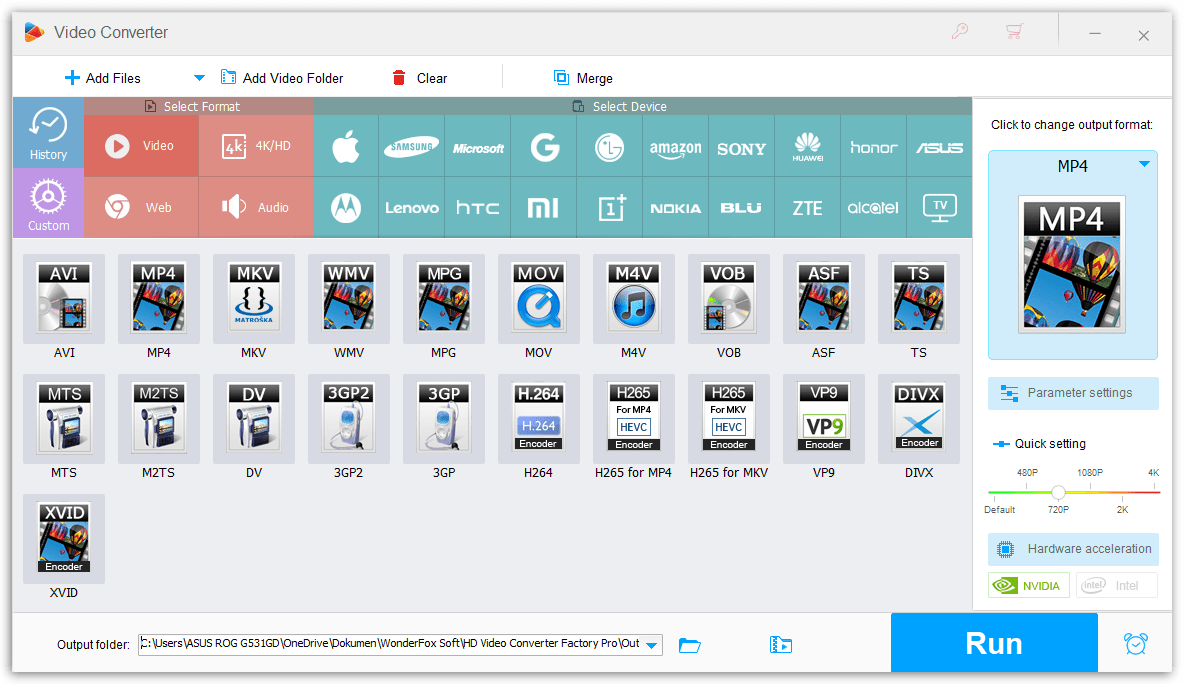The width and height of the screenshot is (1184, 684).
Task: Click the Add Files button
Action: (x=103, y=78)
